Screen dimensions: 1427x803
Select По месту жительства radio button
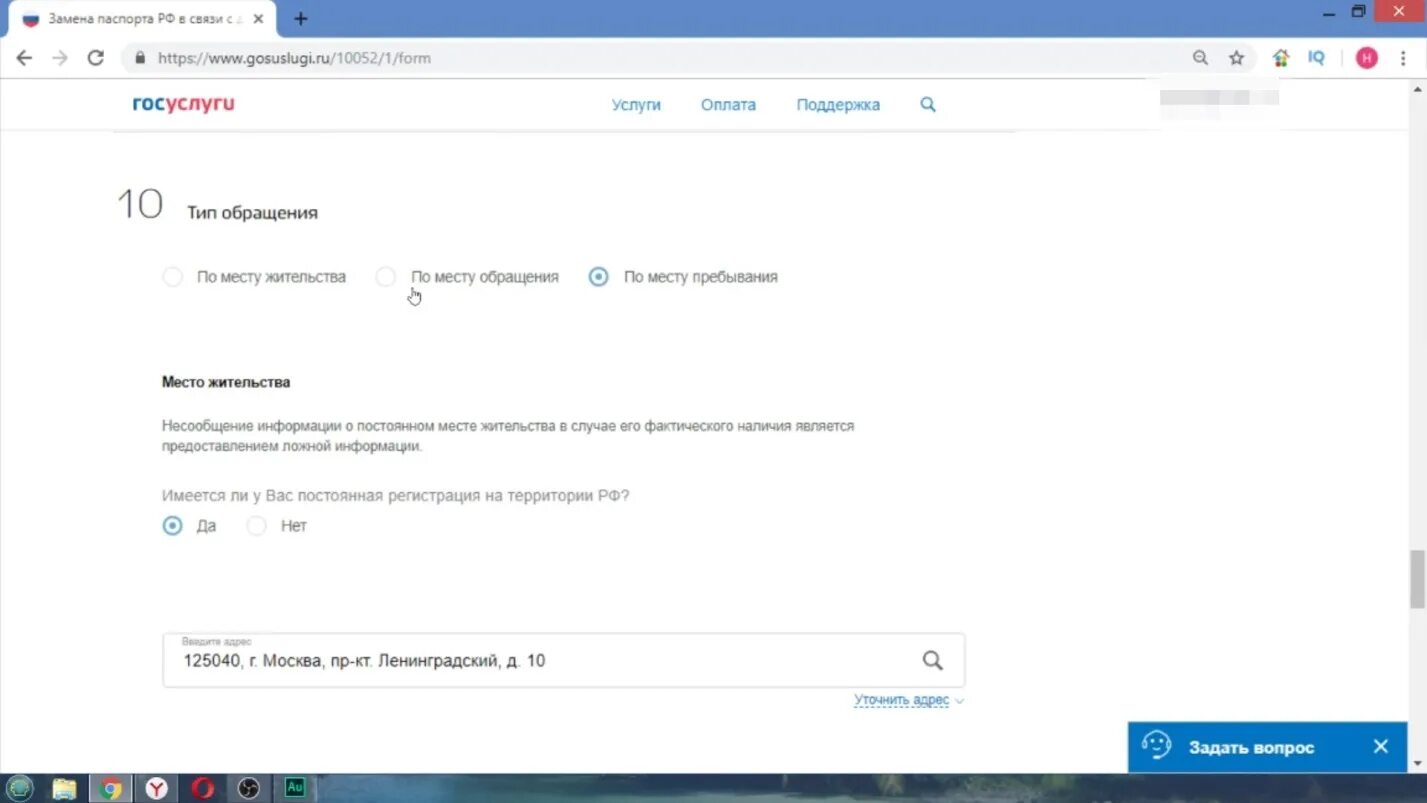pyautogui.click(x=173, y=277)
